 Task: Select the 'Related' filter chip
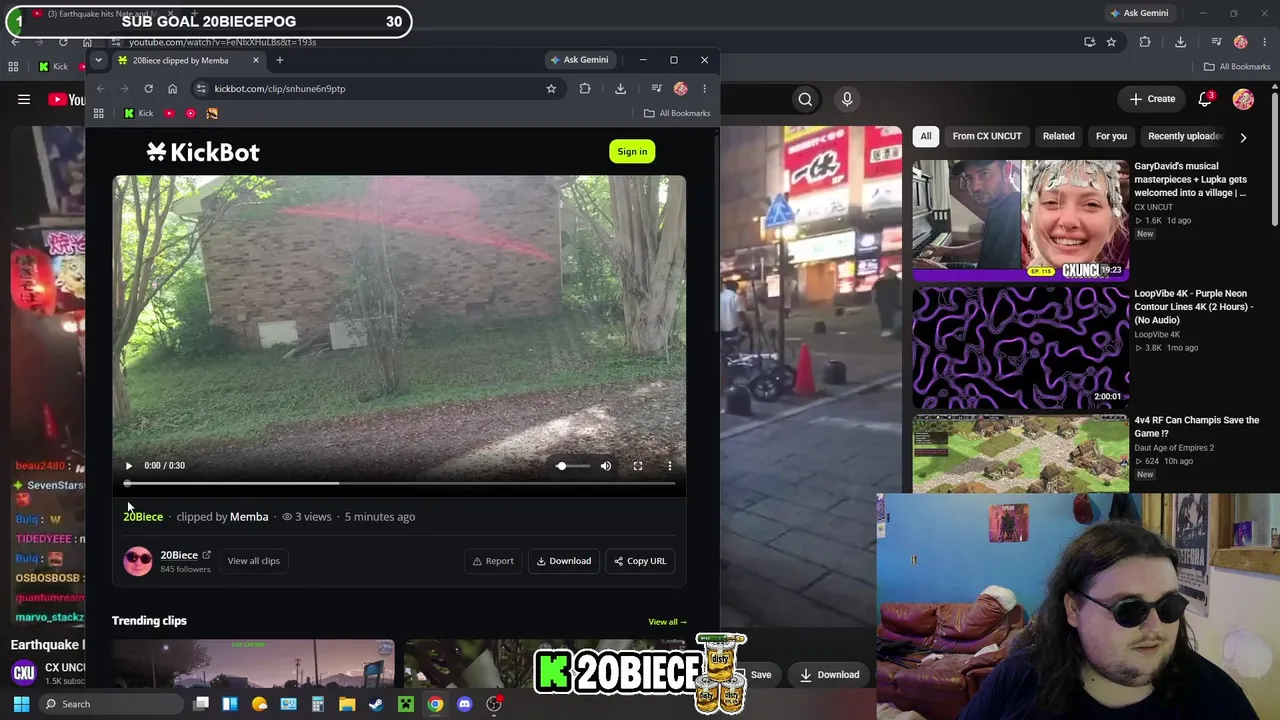click(x=1058, y=136)
